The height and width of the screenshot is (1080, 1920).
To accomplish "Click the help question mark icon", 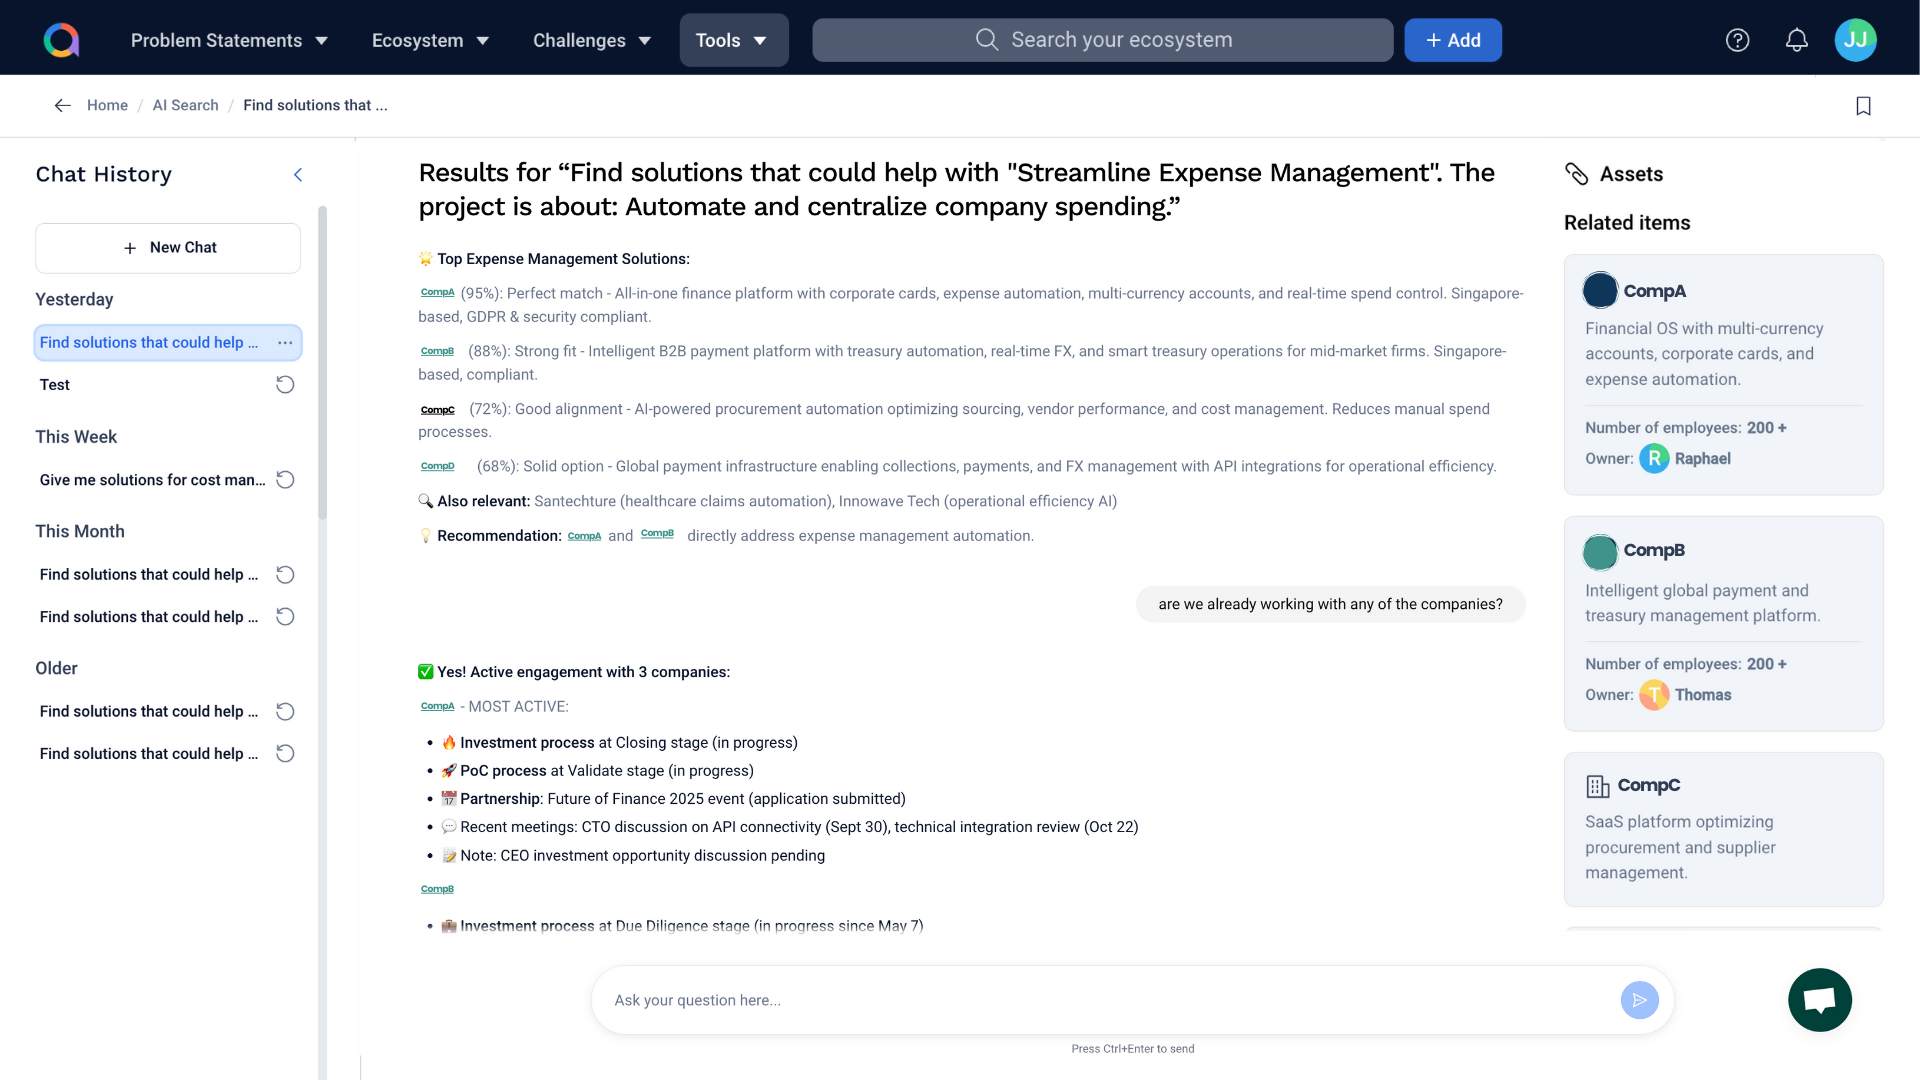I will tap(1737, 40).
